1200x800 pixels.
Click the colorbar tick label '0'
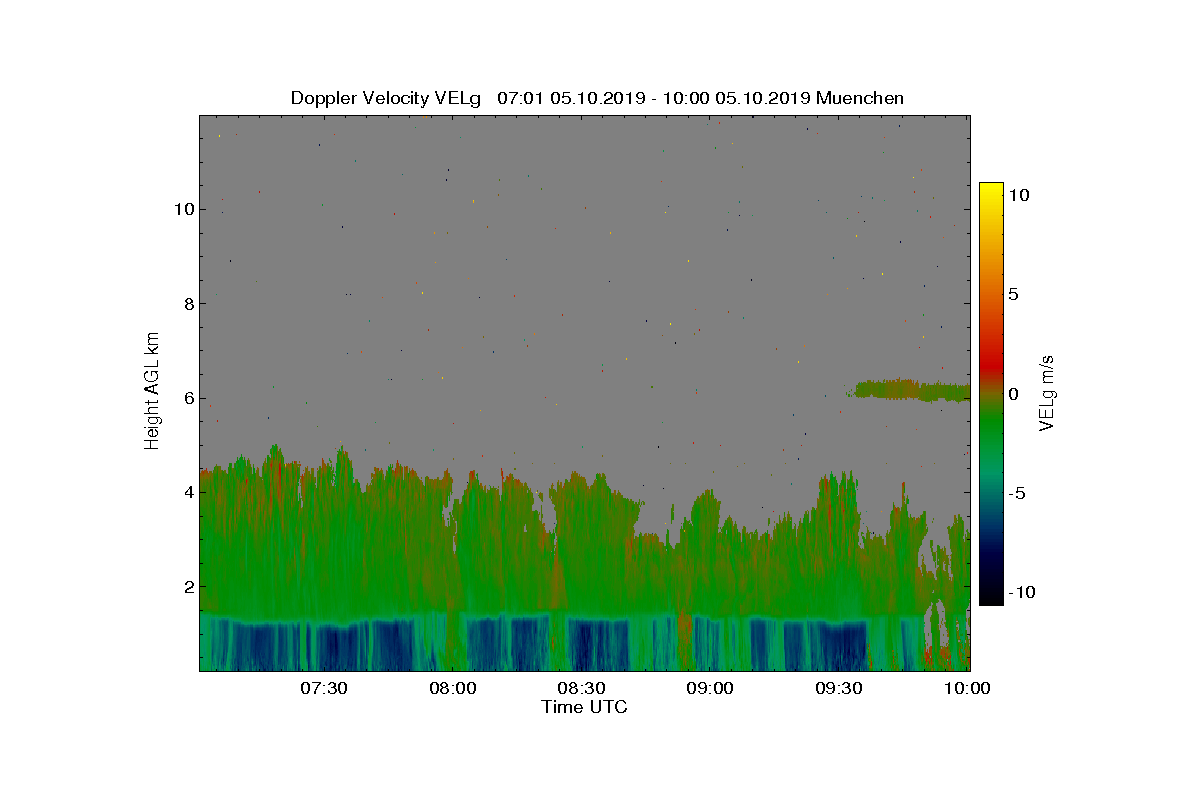click(x=1013, y=394)
